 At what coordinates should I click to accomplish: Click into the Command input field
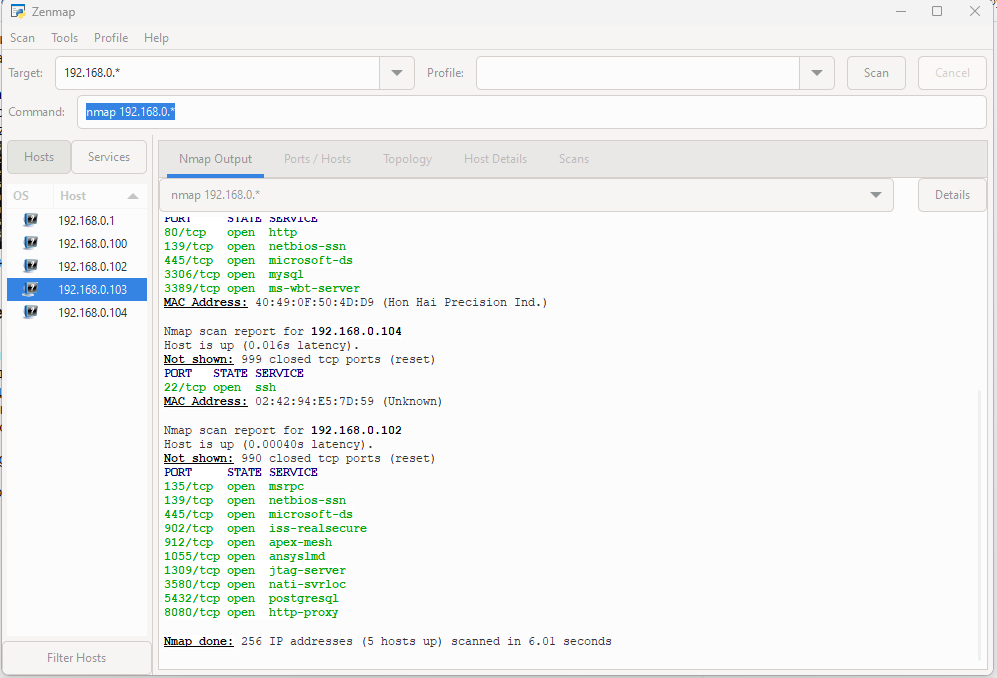click(530, 112)
